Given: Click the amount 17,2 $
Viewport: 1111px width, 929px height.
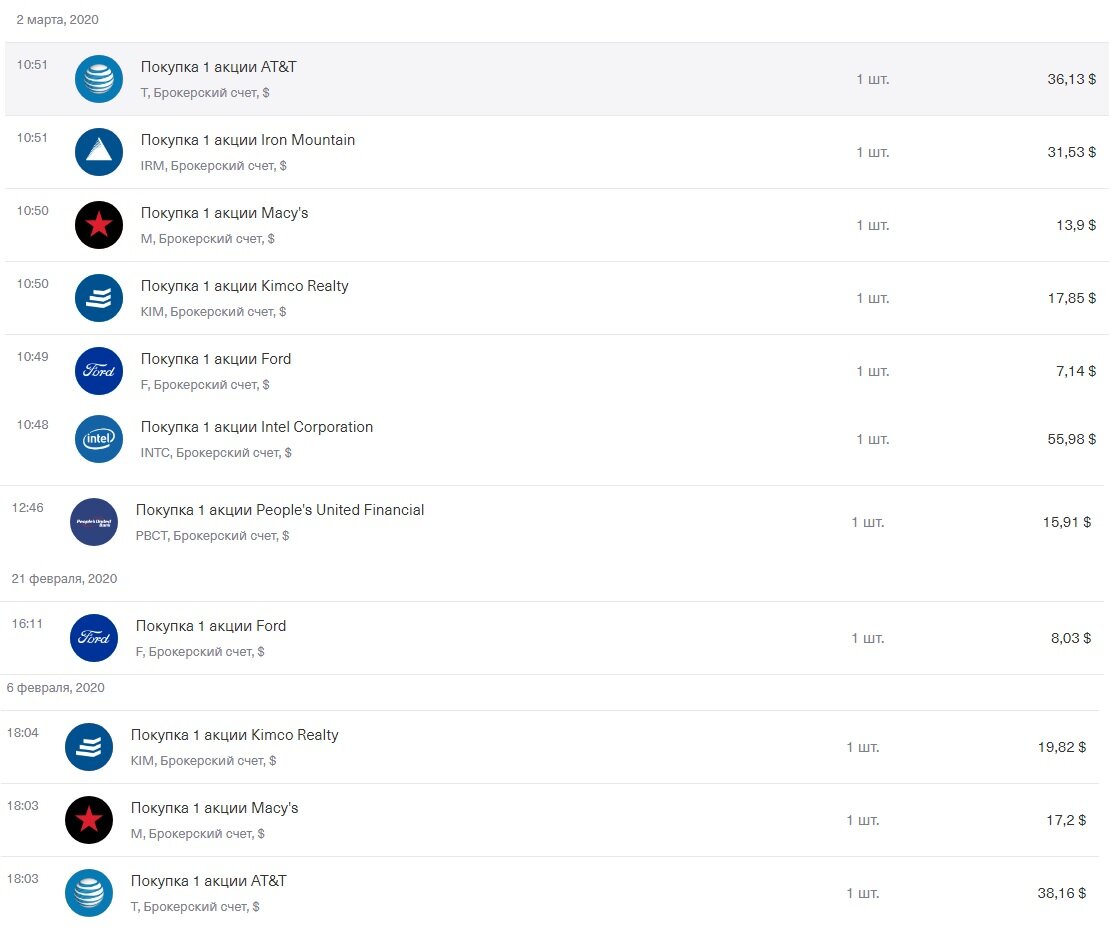Looking at the screenshot, I should [x=1066, y=821].
